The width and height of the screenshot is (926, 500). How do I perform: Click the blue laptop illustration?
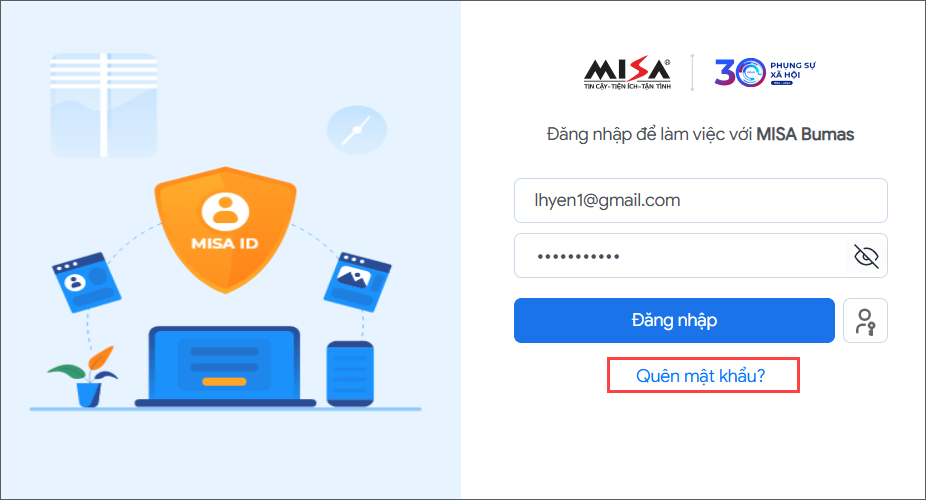tap(225, 367)
